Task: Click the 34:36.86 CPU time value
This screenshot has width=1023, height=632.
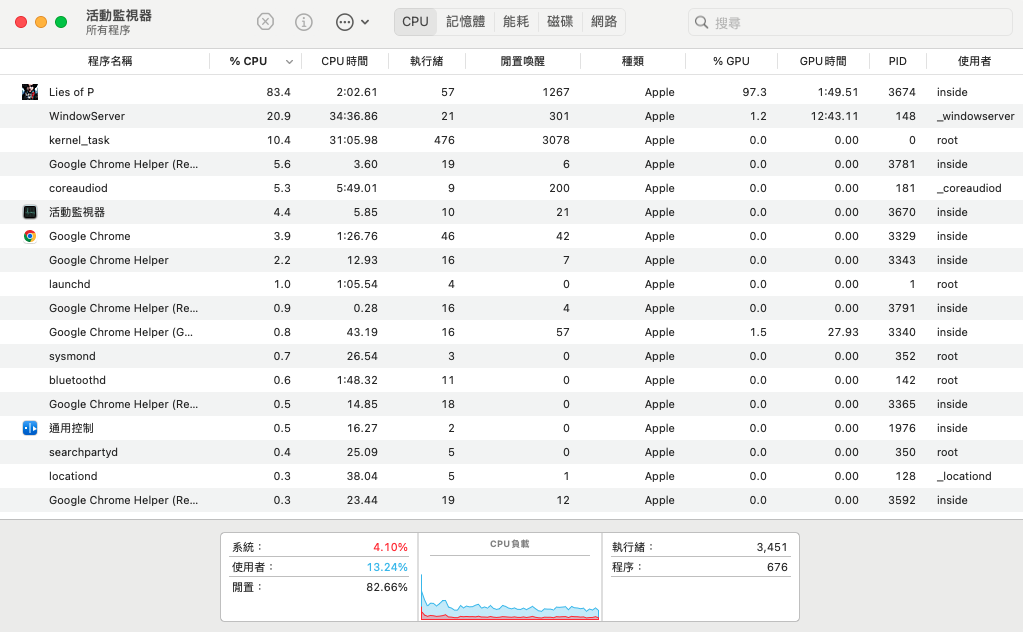Action: click(x=353, y=116)
